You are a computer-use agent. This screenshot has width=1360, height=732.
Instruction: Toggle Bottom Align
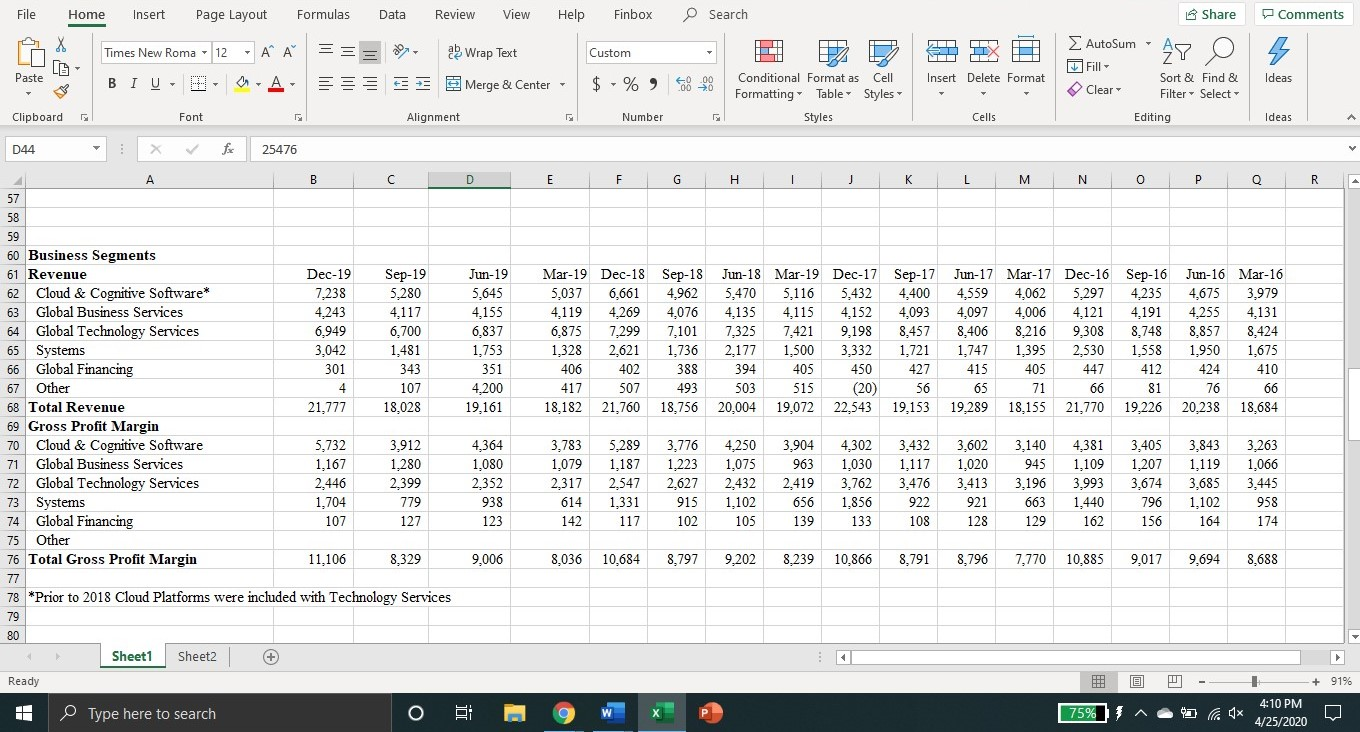pyautogui.click(x=370, y=52)
